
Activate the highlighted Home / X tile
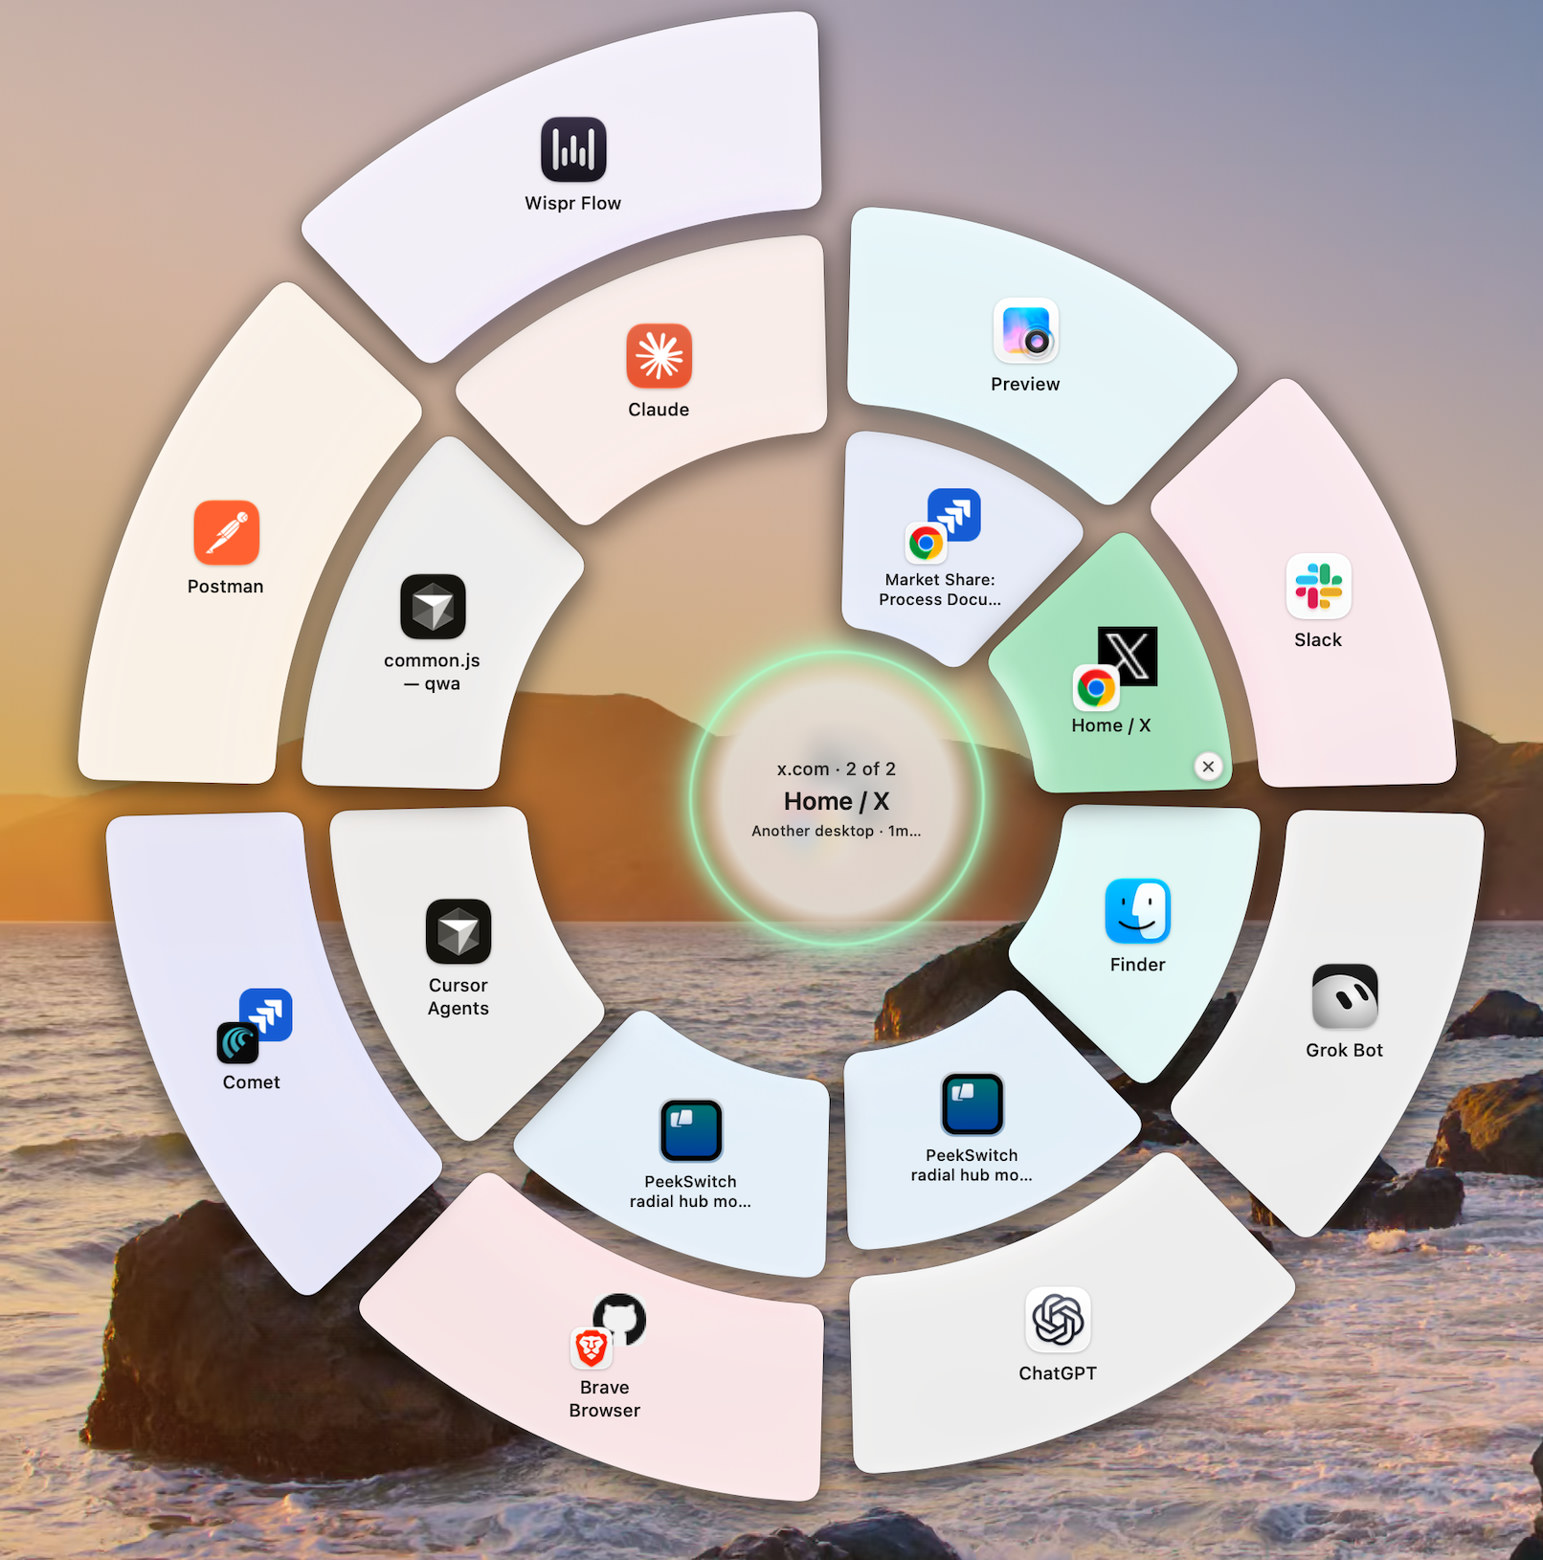(1112, 680)
